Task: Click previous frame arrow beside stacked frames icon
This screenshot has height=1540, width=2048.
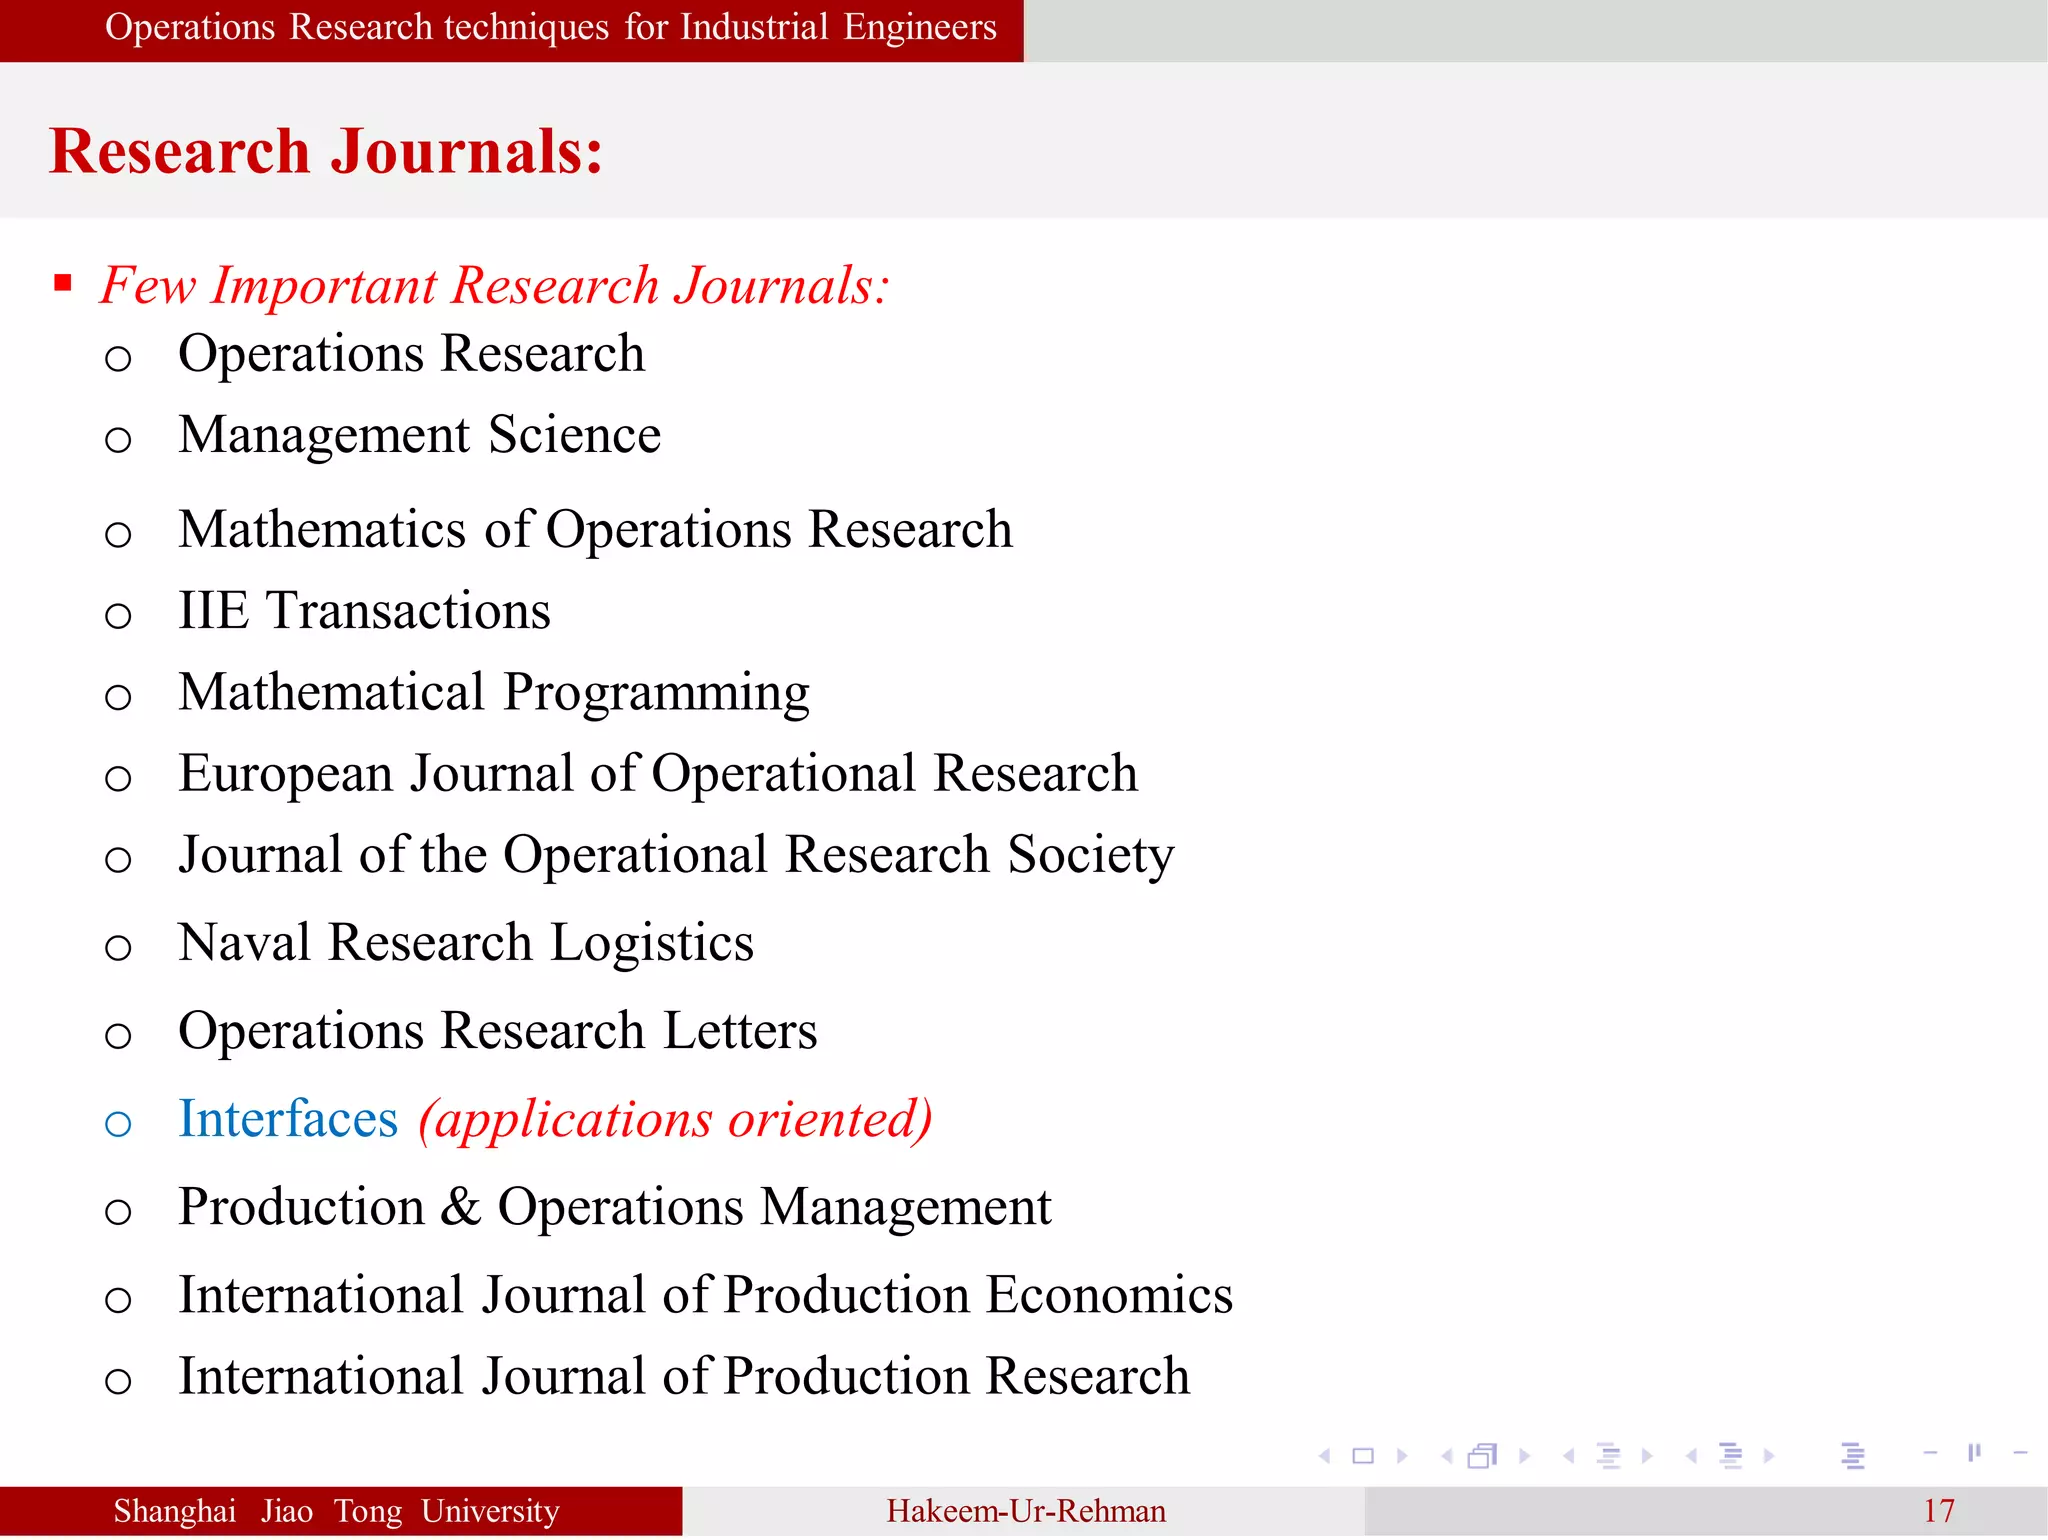Action: click(x=1447, y=1456)
